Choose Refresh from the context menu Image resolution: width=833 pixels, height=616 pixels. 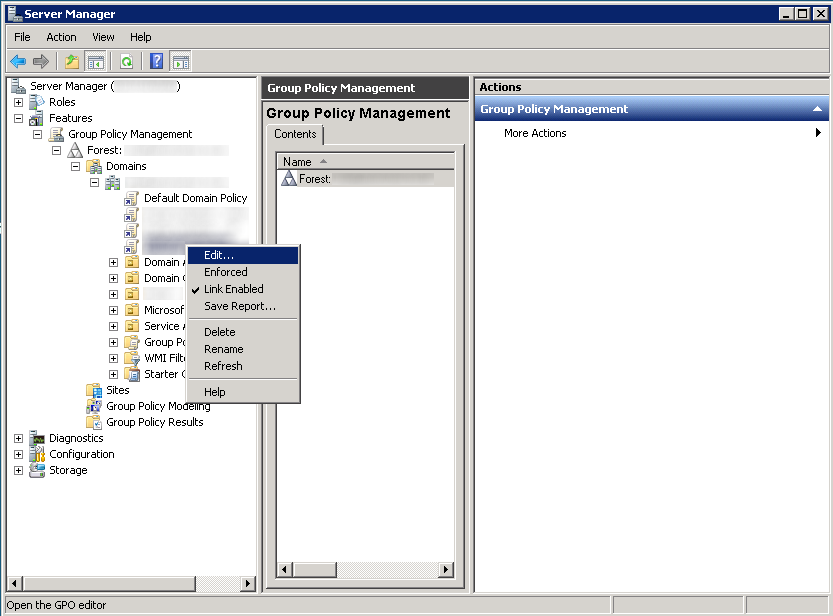(x=243, y=366)
